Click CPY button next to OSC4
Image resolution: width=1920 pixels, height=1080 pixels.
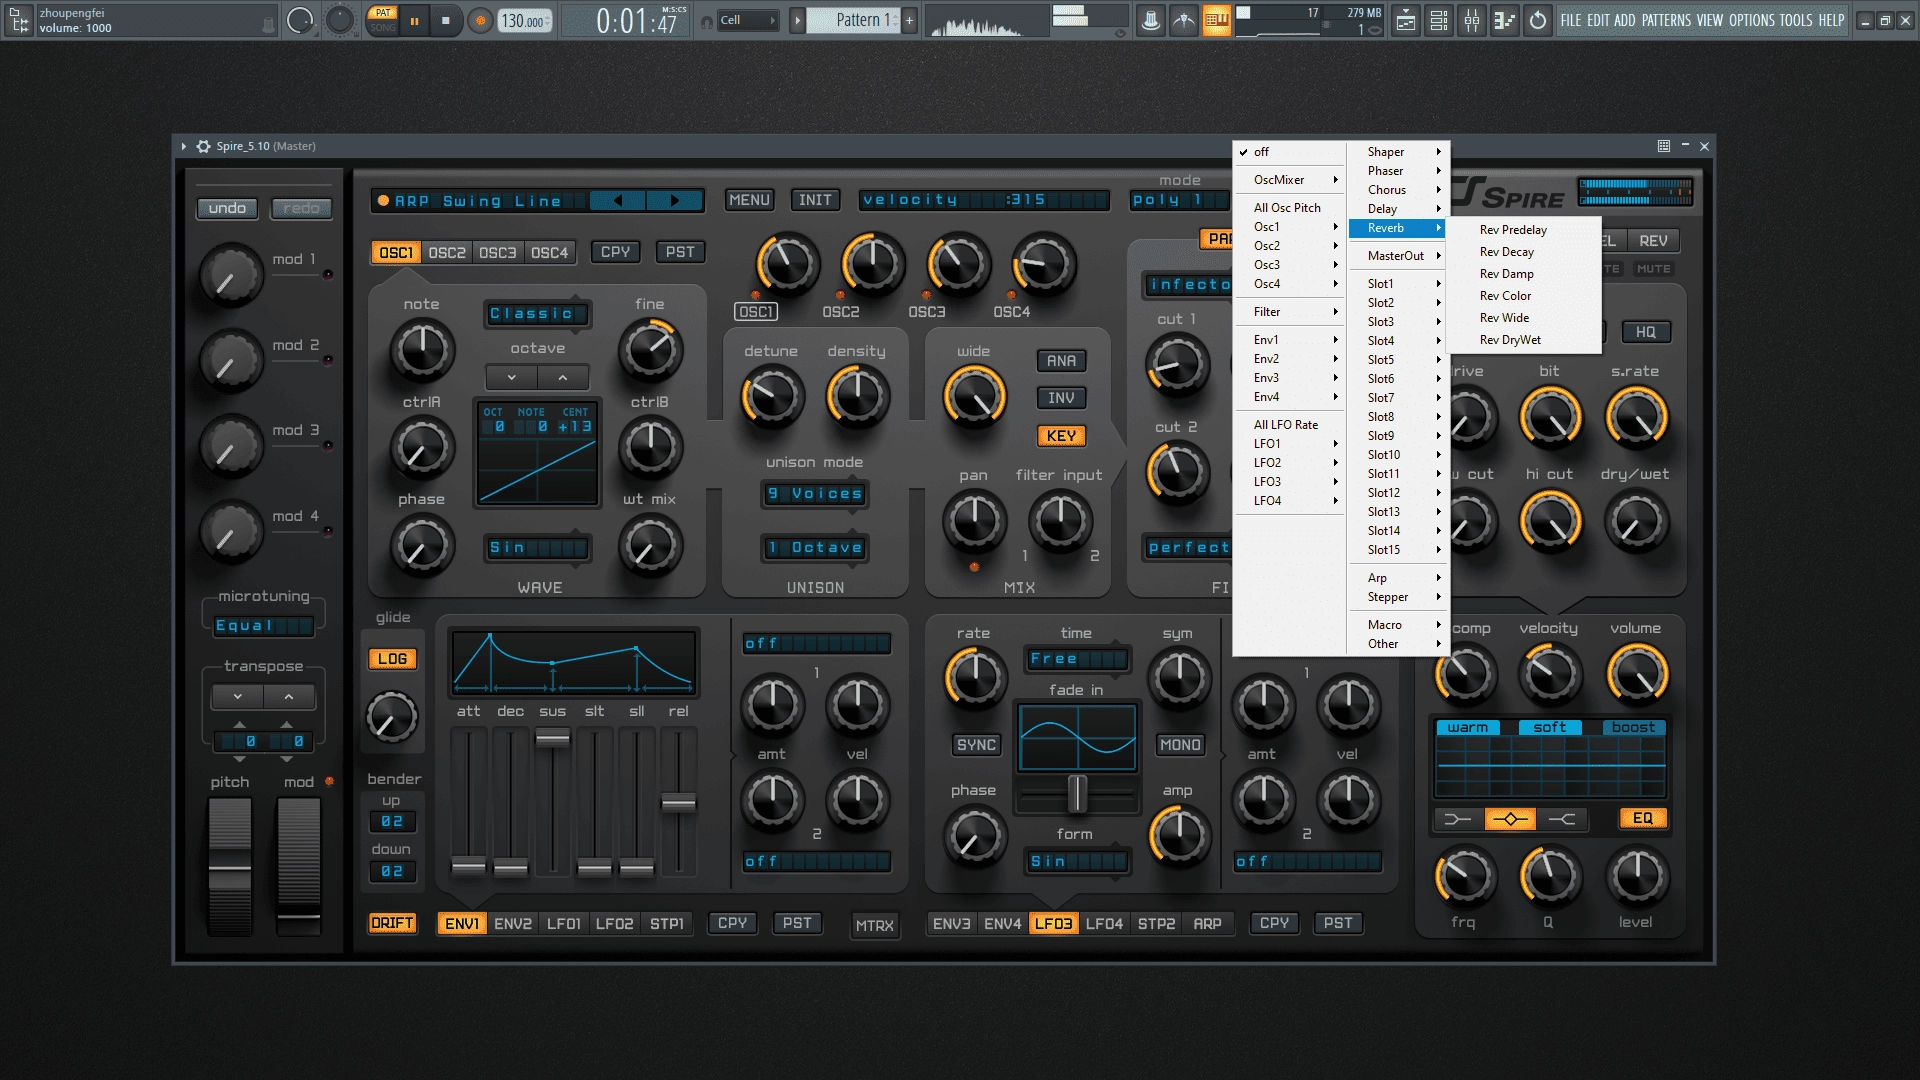tap(615, 252)
